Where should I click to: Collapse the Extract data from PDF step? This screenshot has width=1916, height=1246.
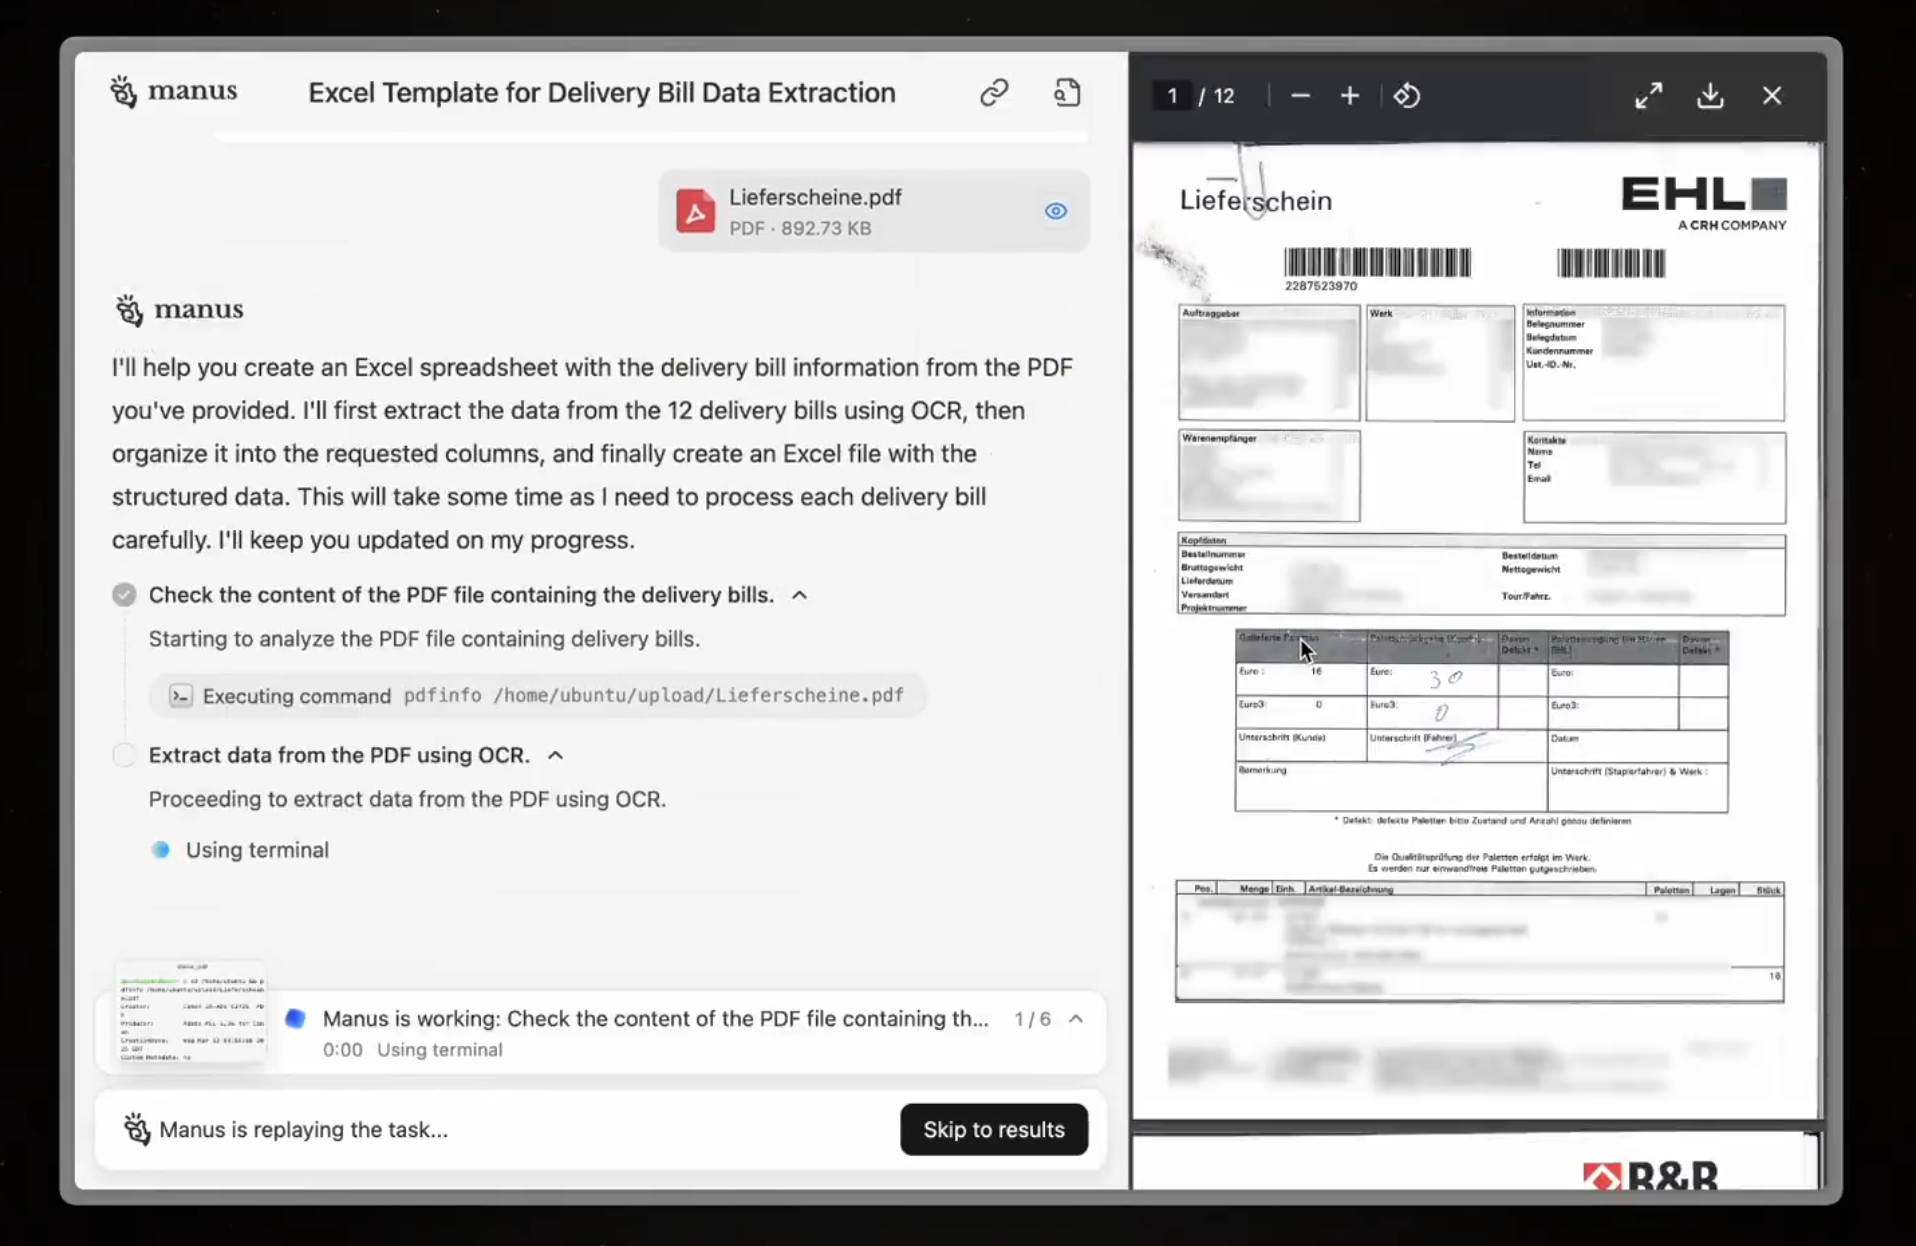556,755
